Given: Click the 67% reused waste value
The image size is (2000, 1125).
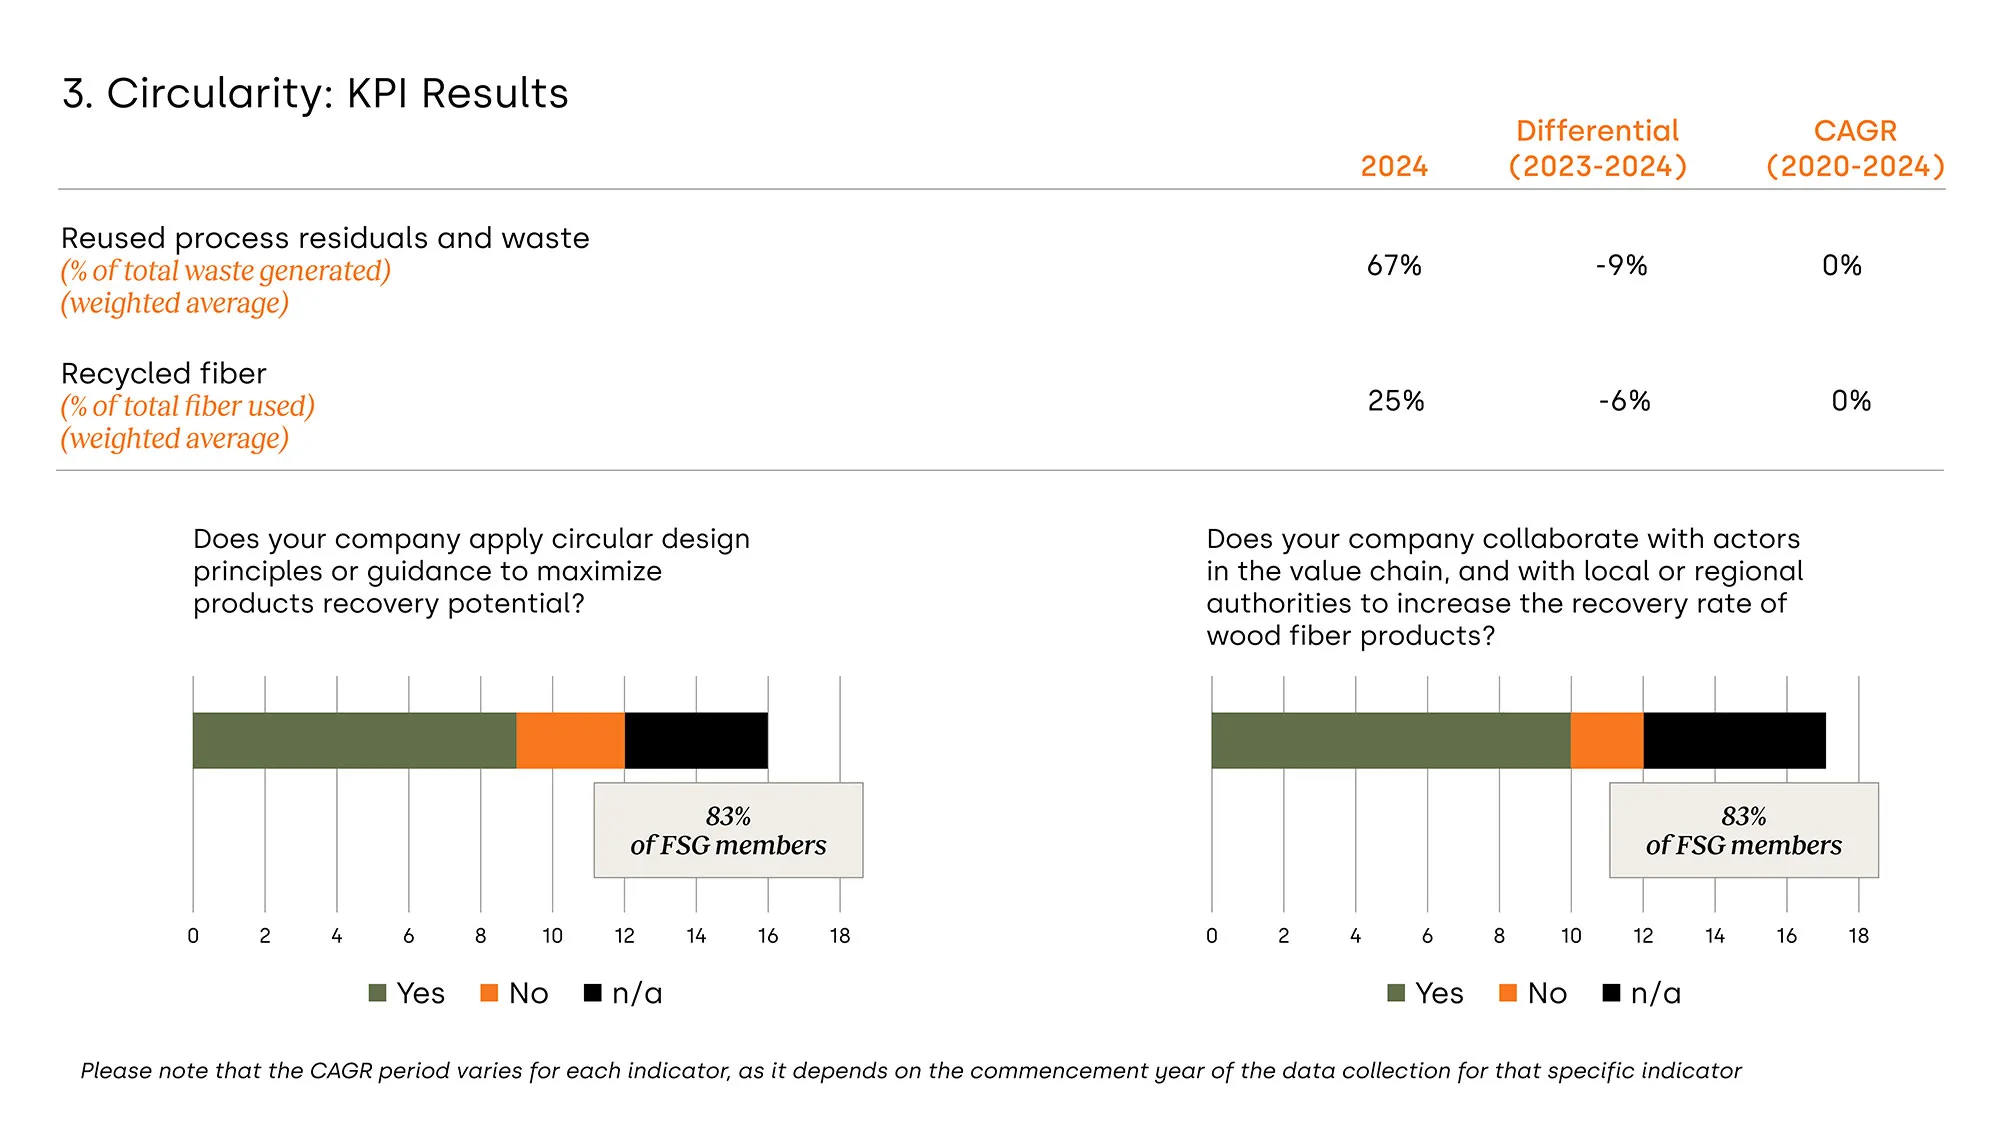Looking at the screenshot, I should coord(1394,265).
